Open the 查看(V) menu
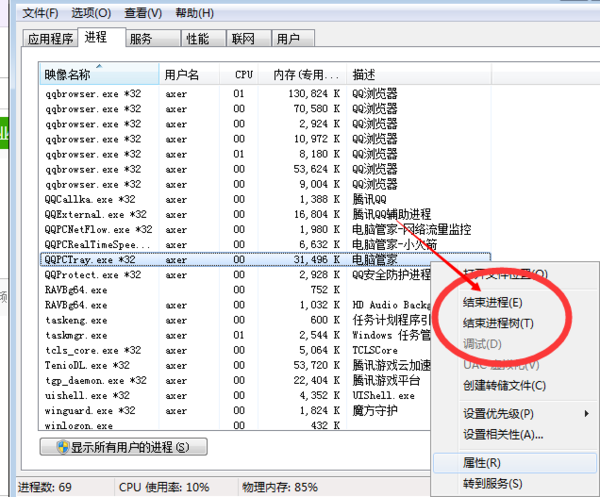 tap(143, 13)
